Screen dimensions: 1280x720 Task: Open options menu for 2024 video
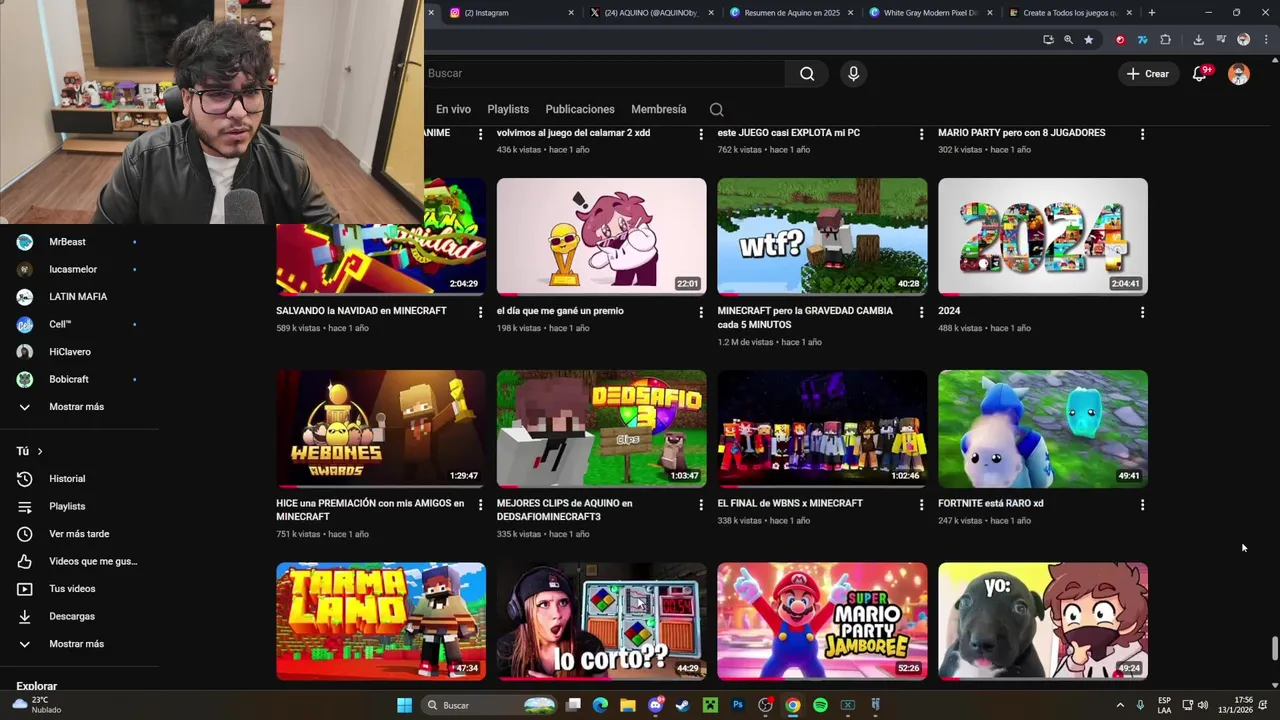[1142, 312]
